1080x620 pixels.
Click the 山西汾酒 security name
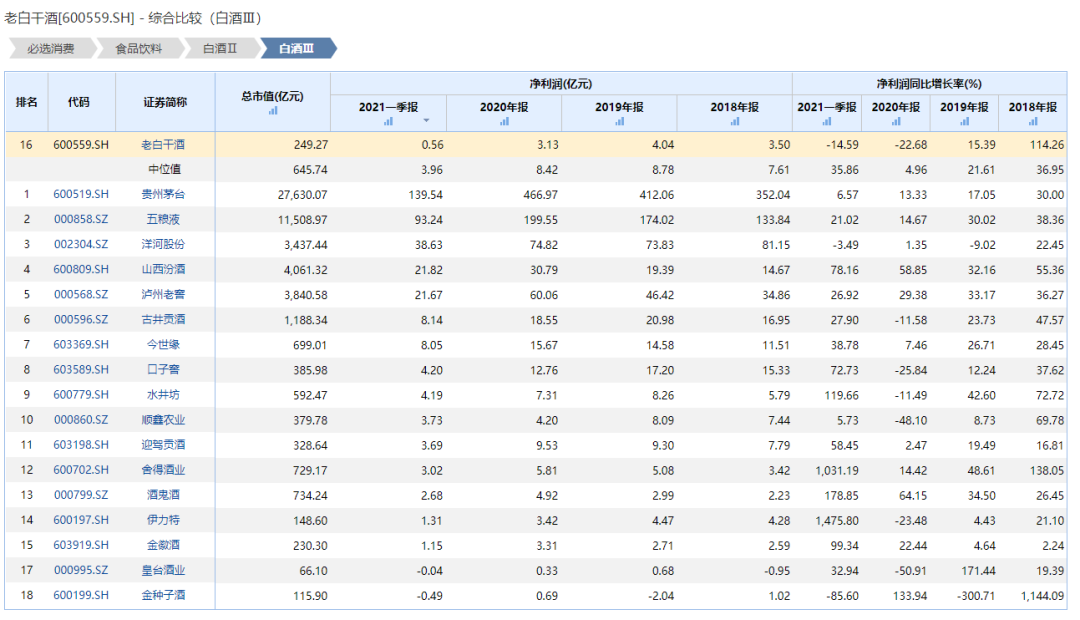pyautogui.click(x=163, y=269)
